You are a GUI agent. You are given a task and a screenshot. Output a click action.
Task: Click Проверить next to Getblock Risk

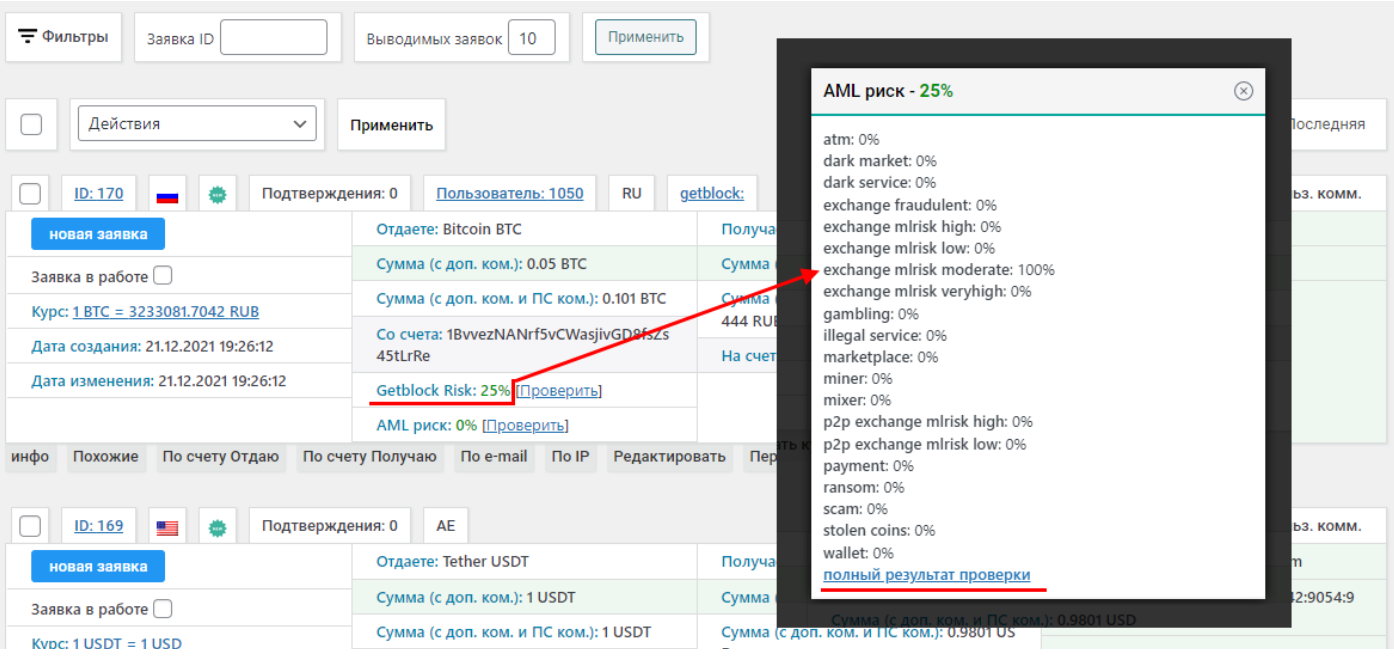[x=559, y=391]
